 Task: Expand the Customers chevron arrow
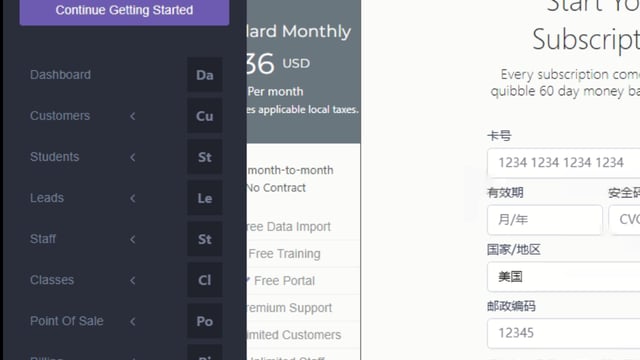(x=133, y=116)
